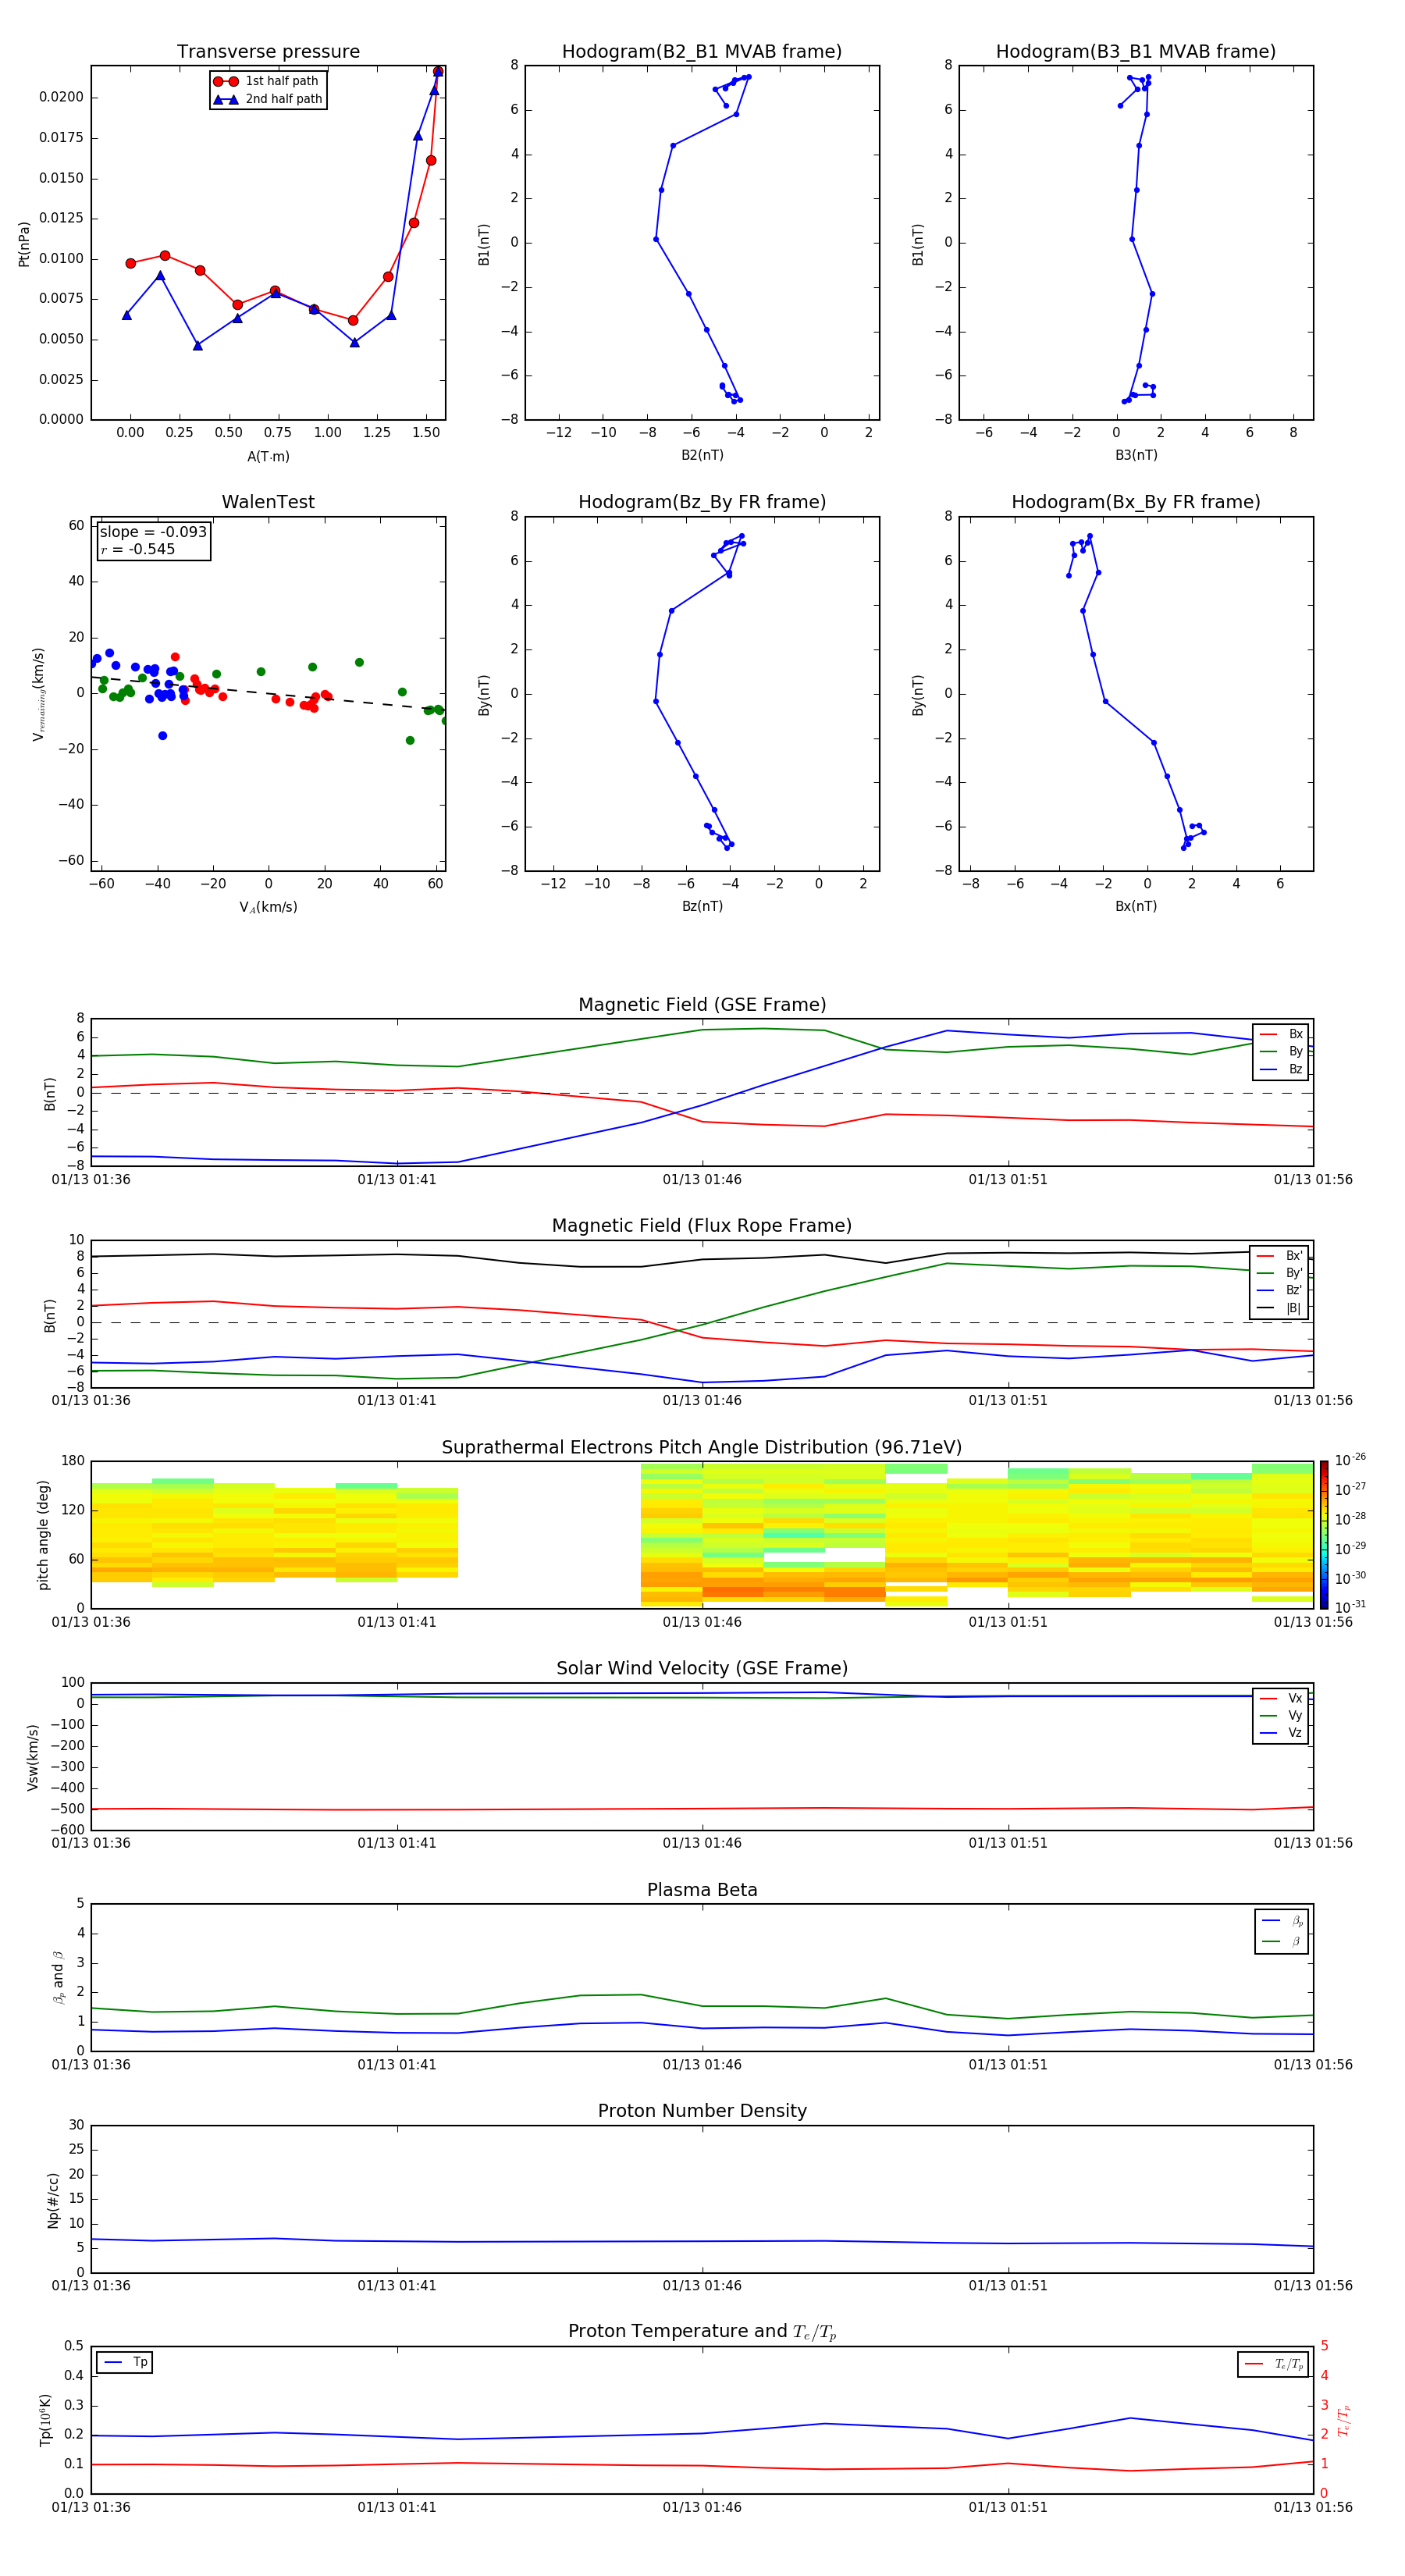The image size is (1405, 2576).
Task: Click the 'Proton Number Density' title
Action: click(x=702, y=2111)
